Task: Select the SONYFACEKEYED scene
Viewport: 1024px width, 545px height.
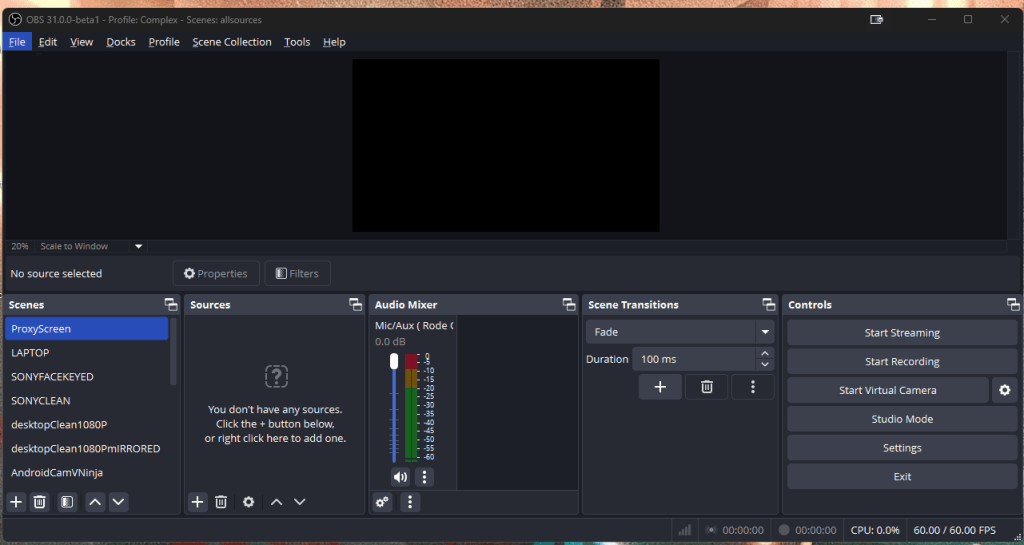Action: [x=86, y=377]
